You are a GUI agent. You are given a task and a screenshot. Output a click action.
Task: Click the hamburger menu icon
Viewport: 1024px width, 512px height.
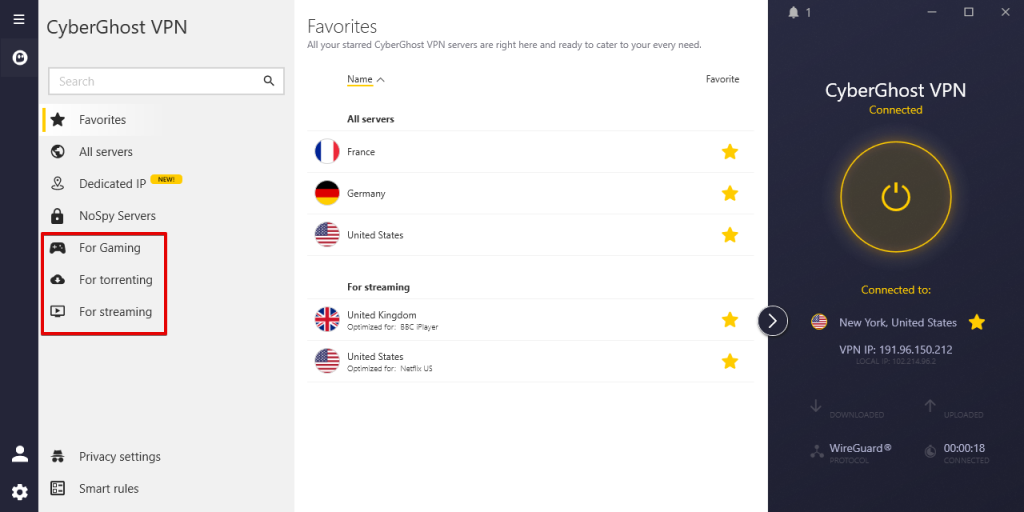[x=19, y=19]
